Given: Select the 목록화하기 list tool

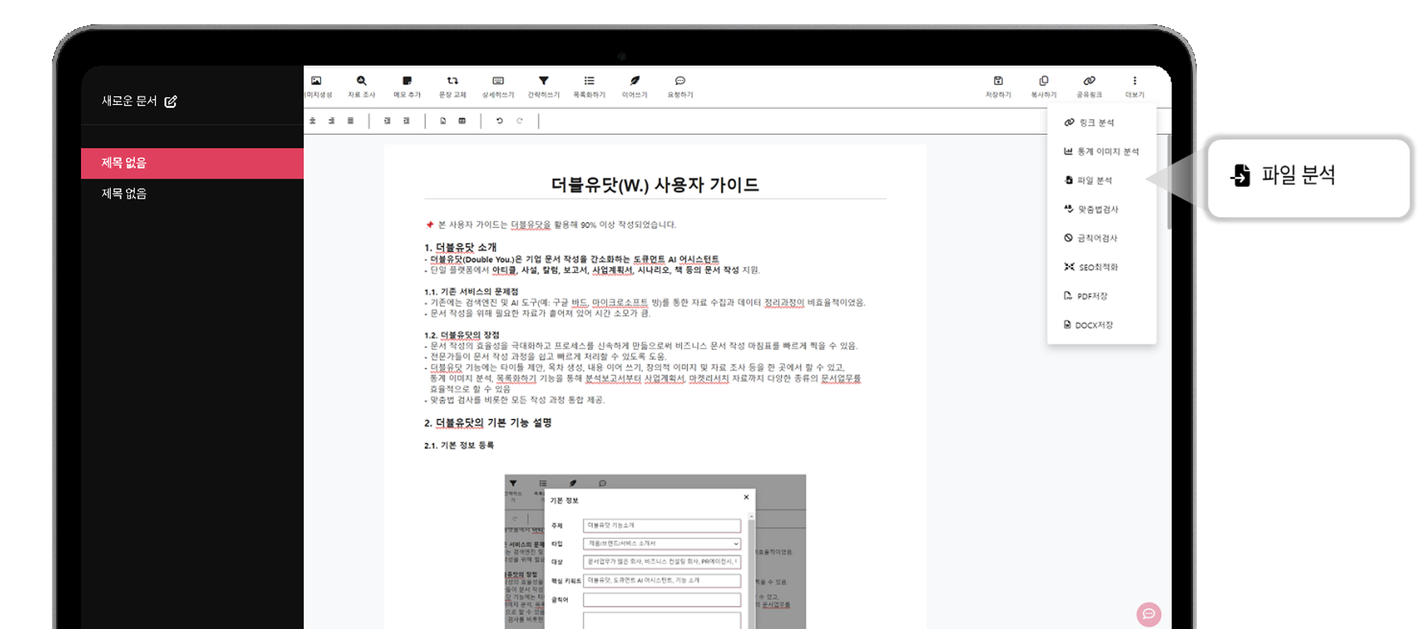Looking at the screenshot, I should point(589,86).
